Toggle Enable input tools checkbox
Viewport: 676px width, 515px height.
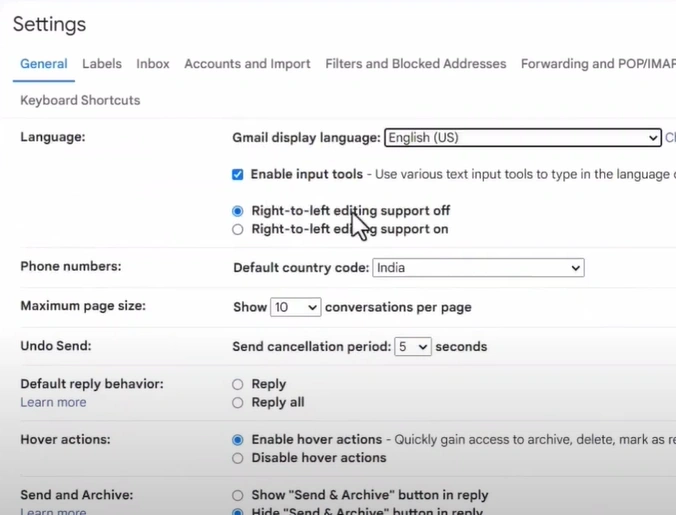(x=238, y=175)
